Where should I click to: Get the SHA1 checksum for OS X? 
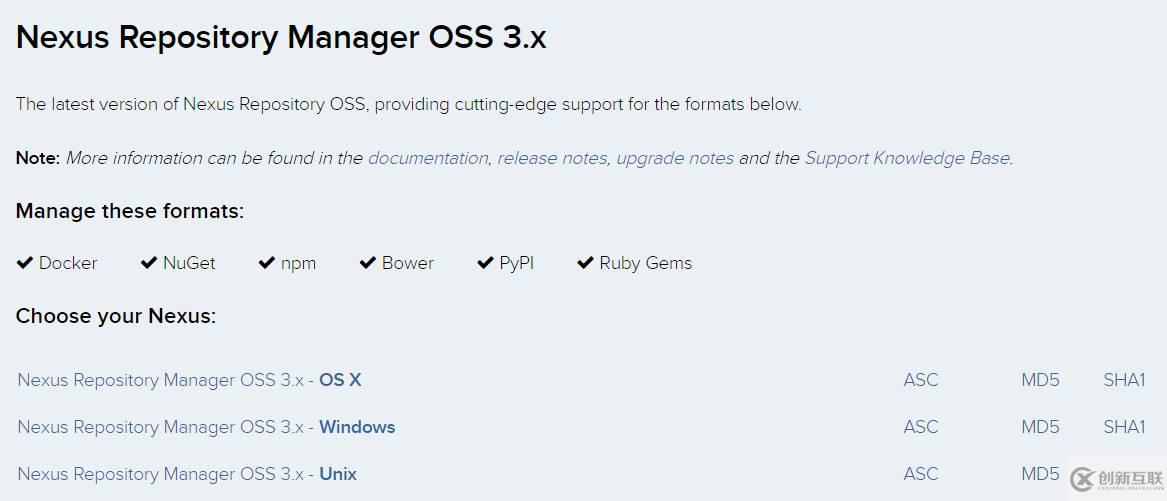[1124, 380]
